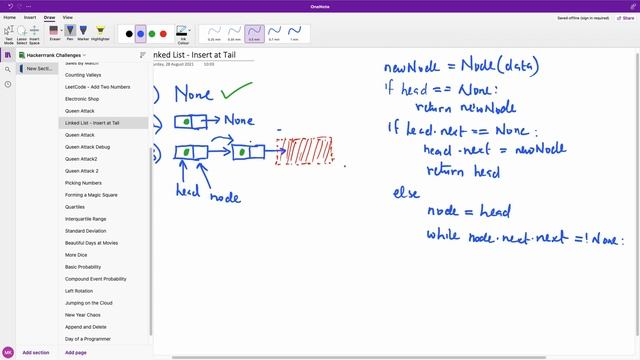Open the more options ellipsis in title bar
Screen dimensions: 640x360
[x=28, y=7]
